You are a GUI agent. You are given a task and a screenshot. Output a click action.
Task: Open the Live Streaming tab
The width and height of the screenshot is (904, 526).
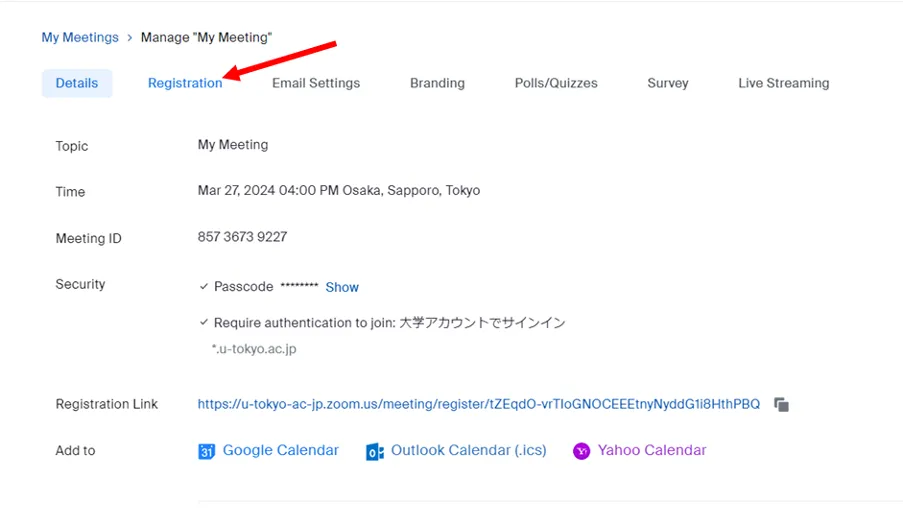click(783, 83)
